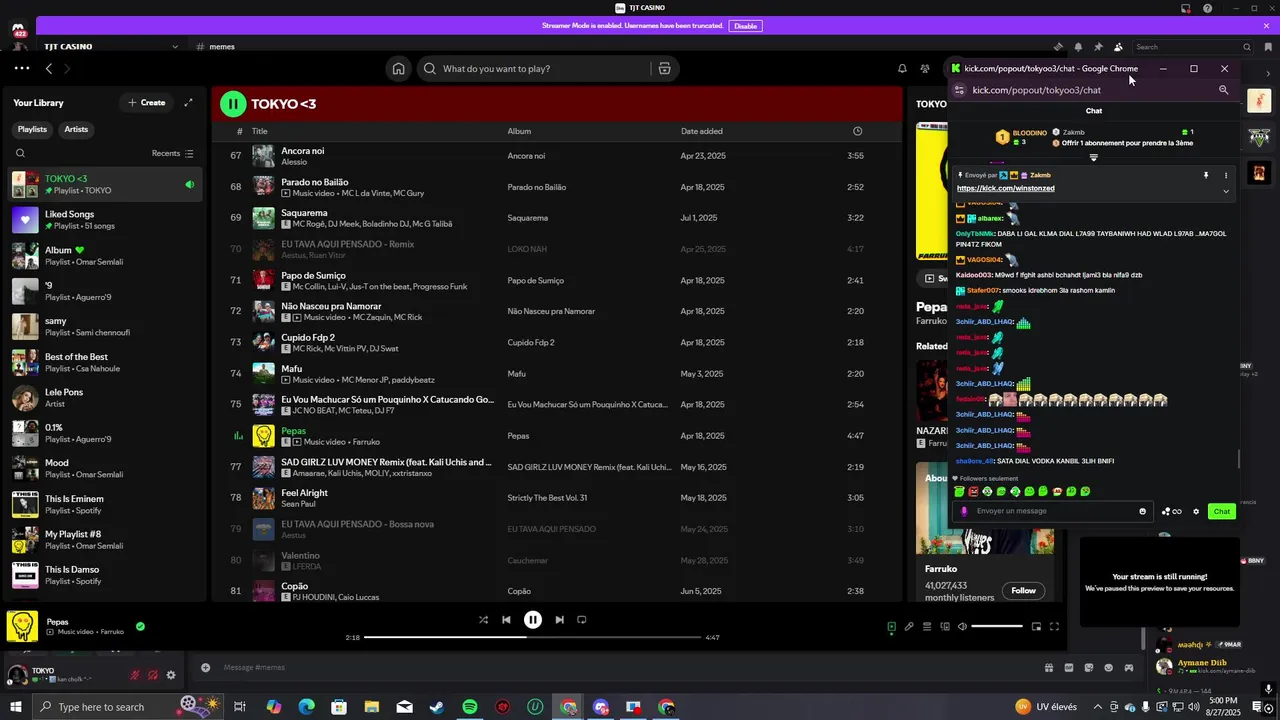Open artist link Sean Paul
The image size is (1280, 720).
298,504
